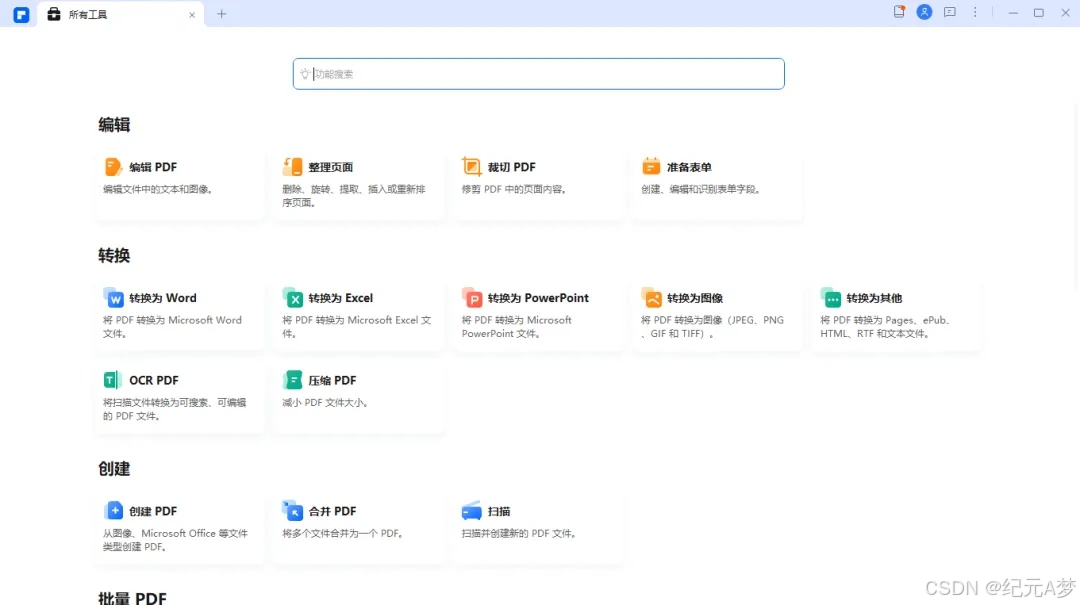Screen dimensions: 1080x605
Task: Click the 转换为 PowerPoint red P icon
Action: click(472, 298)
